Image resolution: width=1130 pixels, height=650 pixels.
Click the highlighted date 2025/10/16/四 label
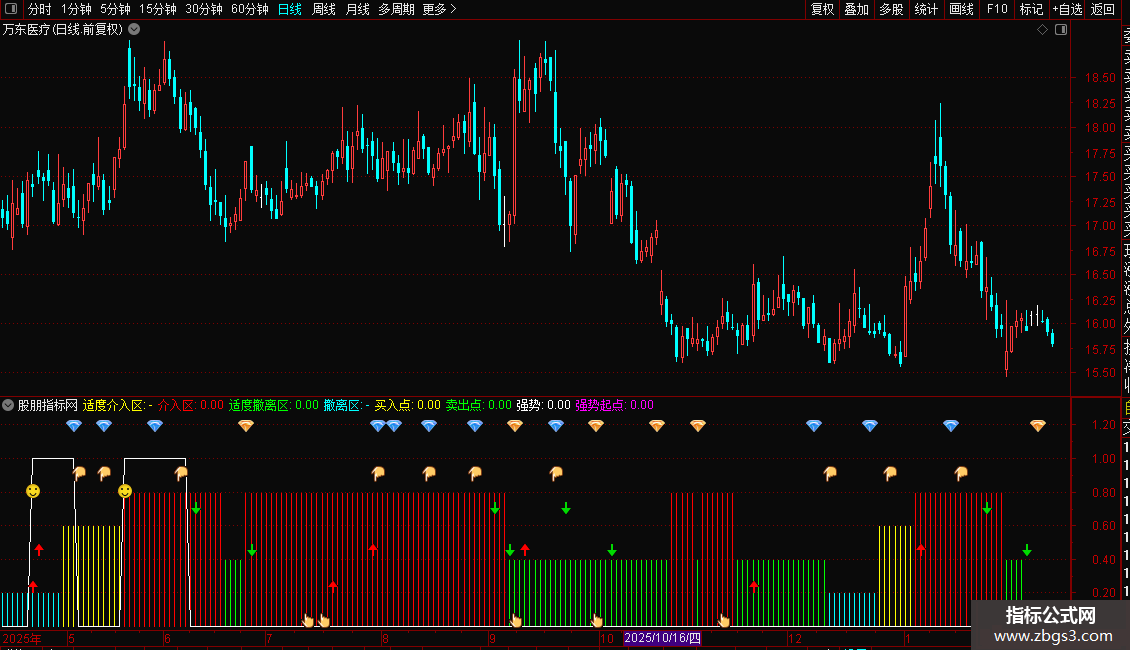662,638
